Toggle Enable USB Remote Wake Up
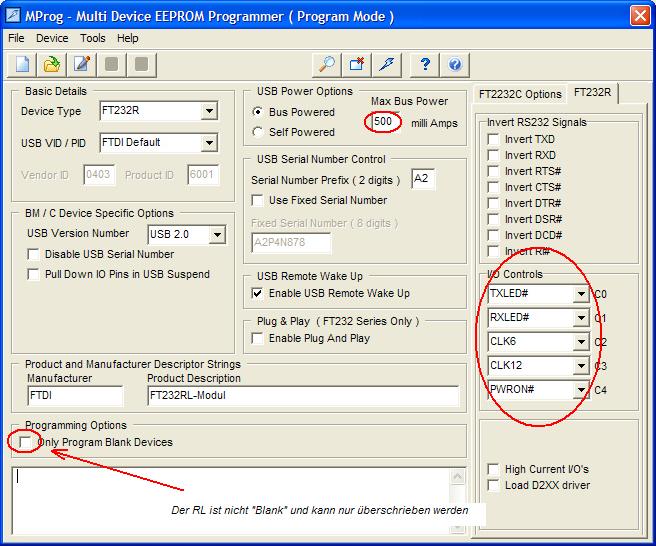656x546 pixels. pos(258,293)
